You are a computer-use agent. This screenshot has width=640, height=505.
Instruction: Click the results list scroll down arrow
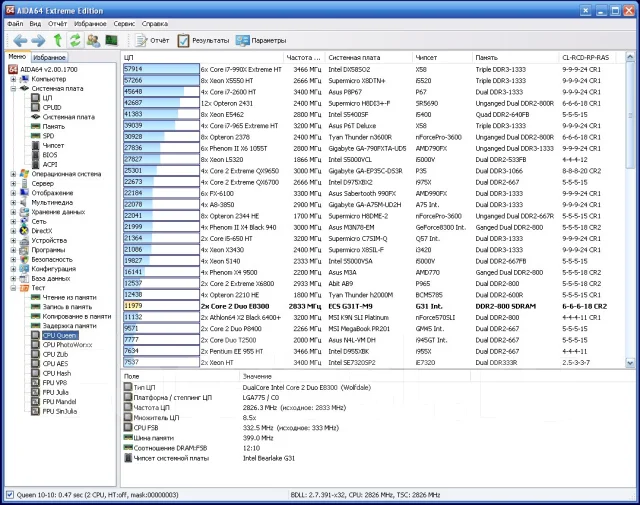point(630,363)
